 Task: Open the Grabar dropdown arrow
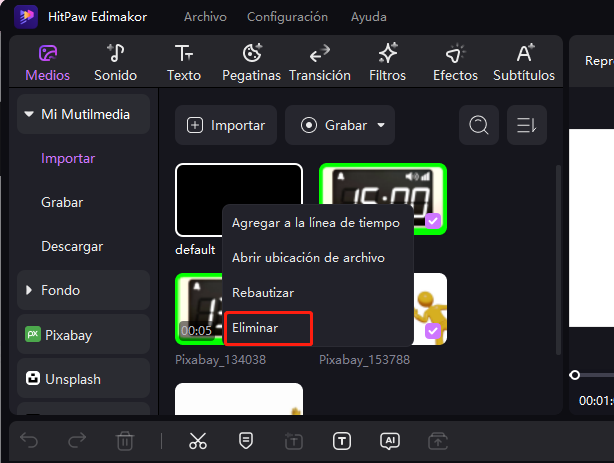(381, 125)
